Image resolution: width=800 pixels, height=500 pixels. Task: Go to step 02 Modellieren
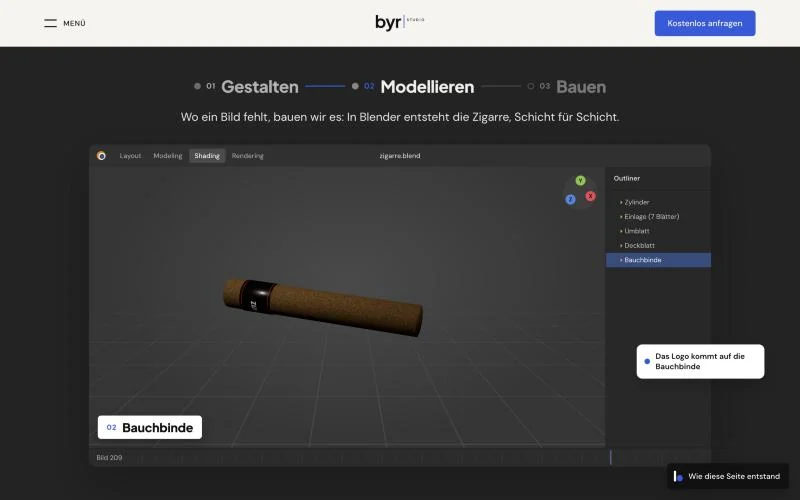click(x=413, y=87)
